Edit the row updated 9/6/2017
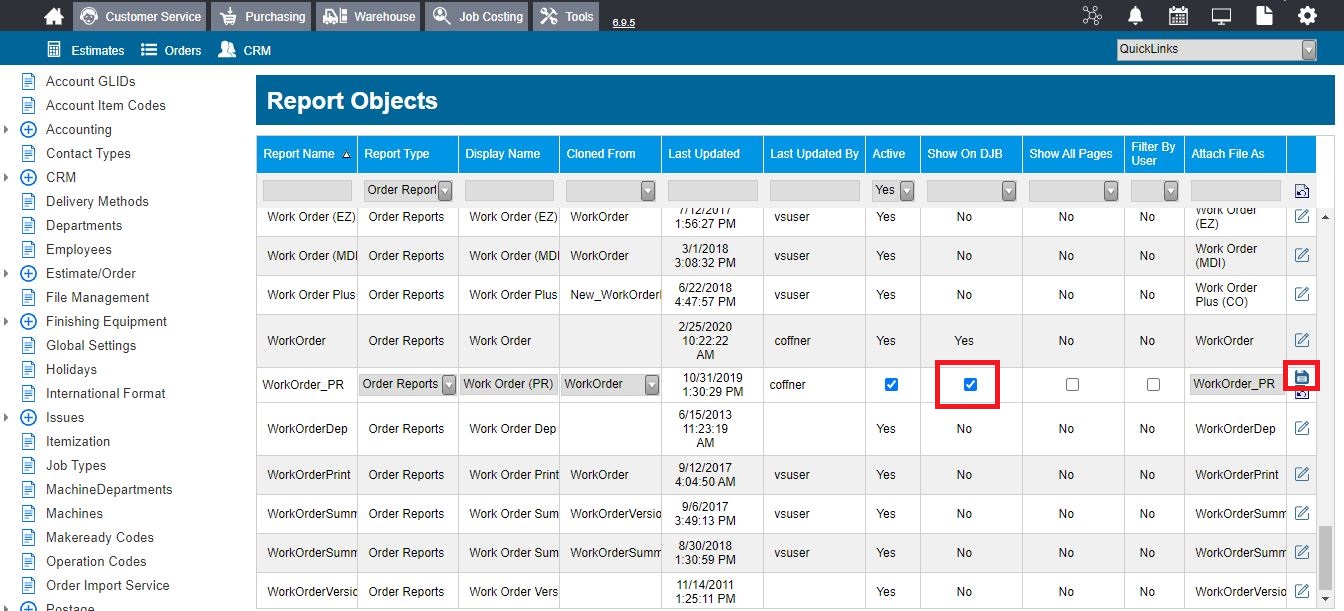 [x=1301, y=513]
